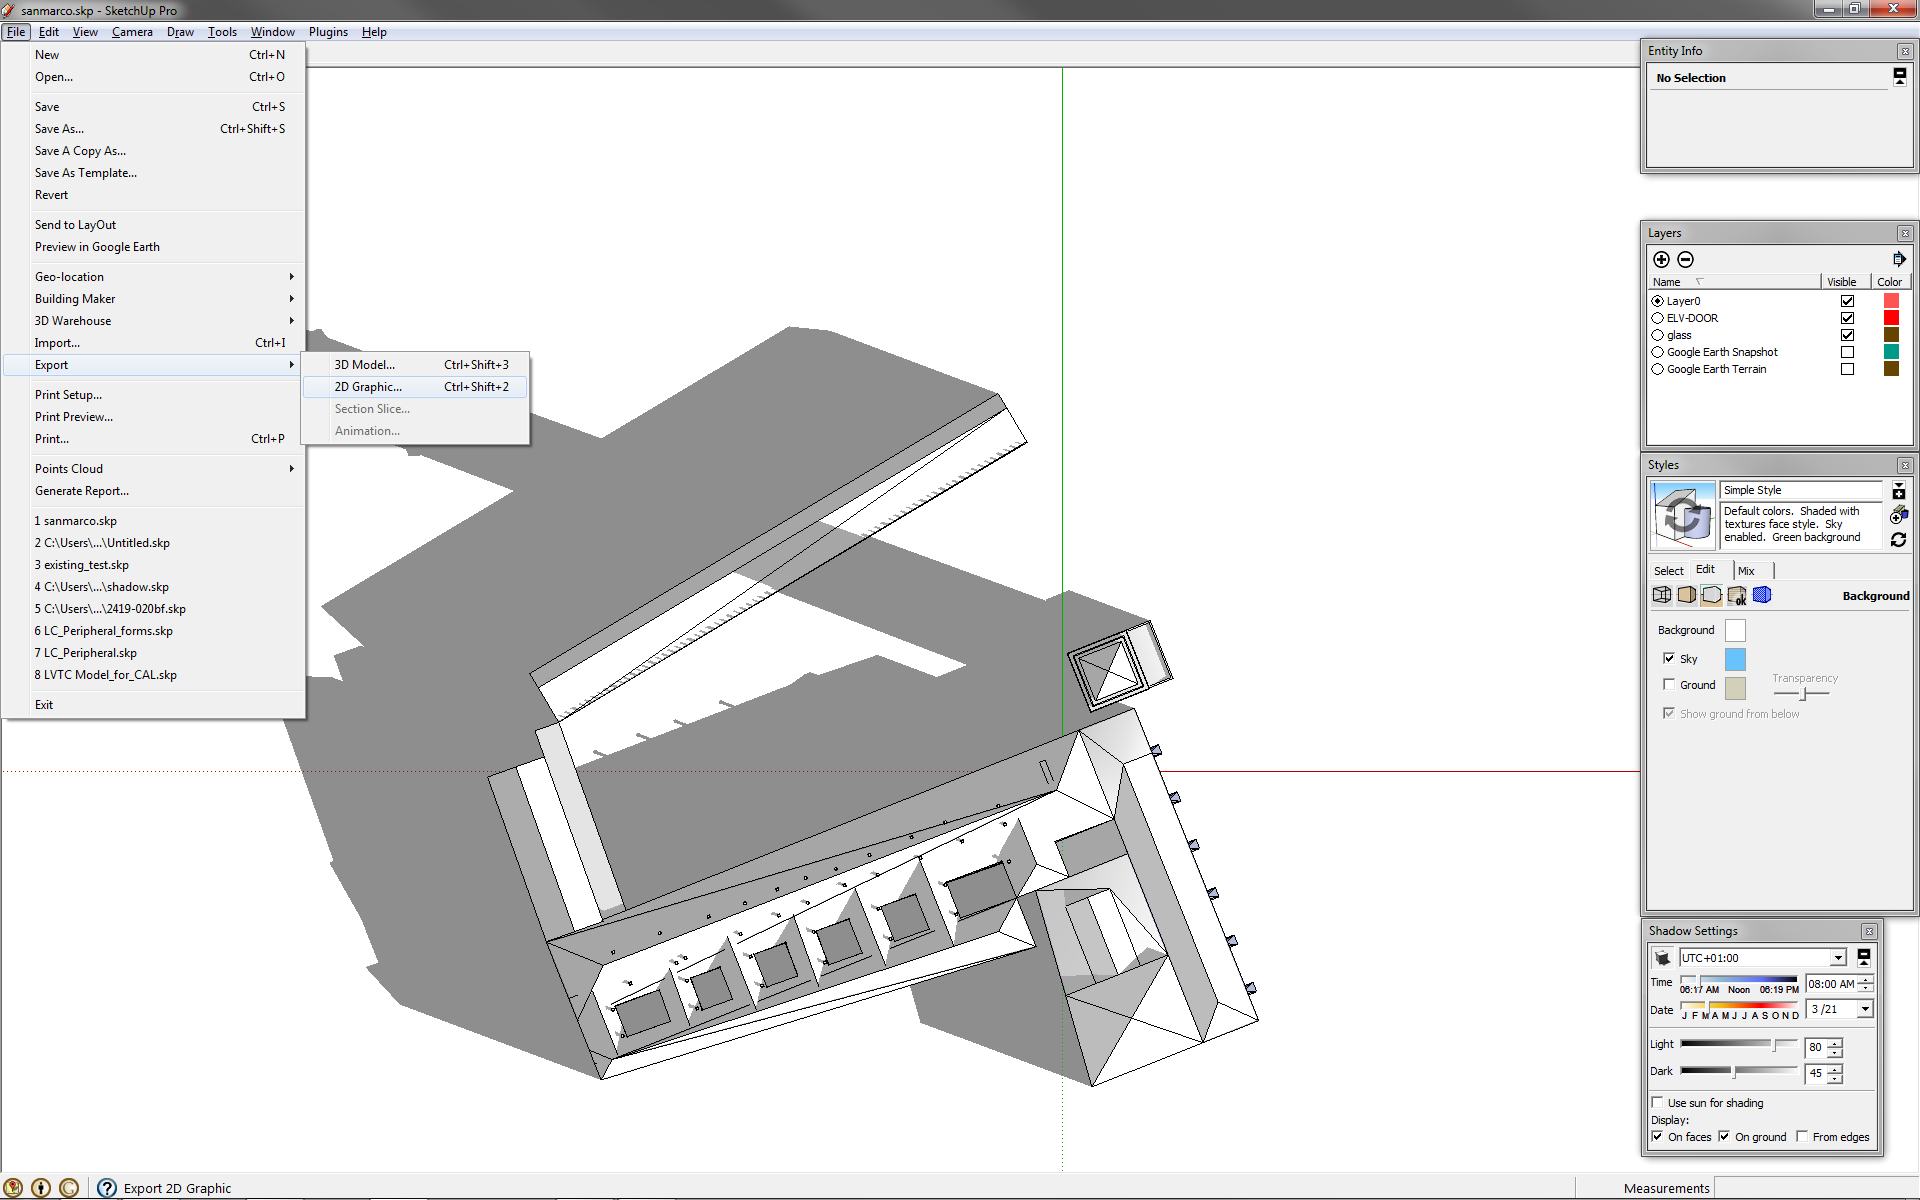
Task: Click Create new style icon
Action: pos(1898,515)
